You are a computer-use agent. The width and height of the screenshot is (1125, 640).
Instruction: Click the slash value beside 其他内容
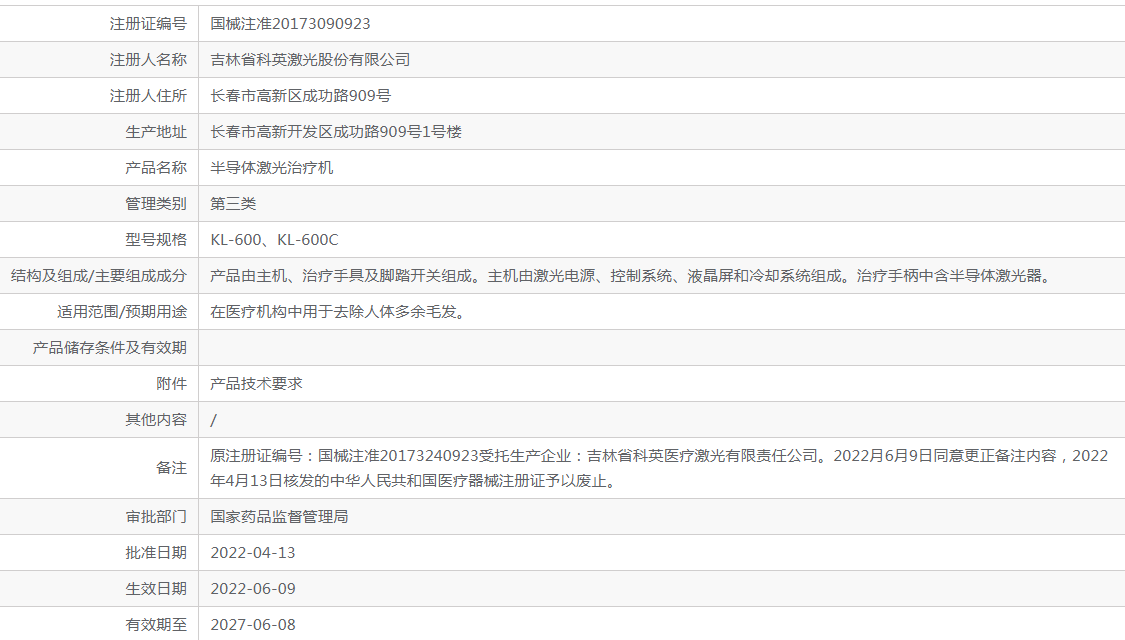(x=213, y=420)
